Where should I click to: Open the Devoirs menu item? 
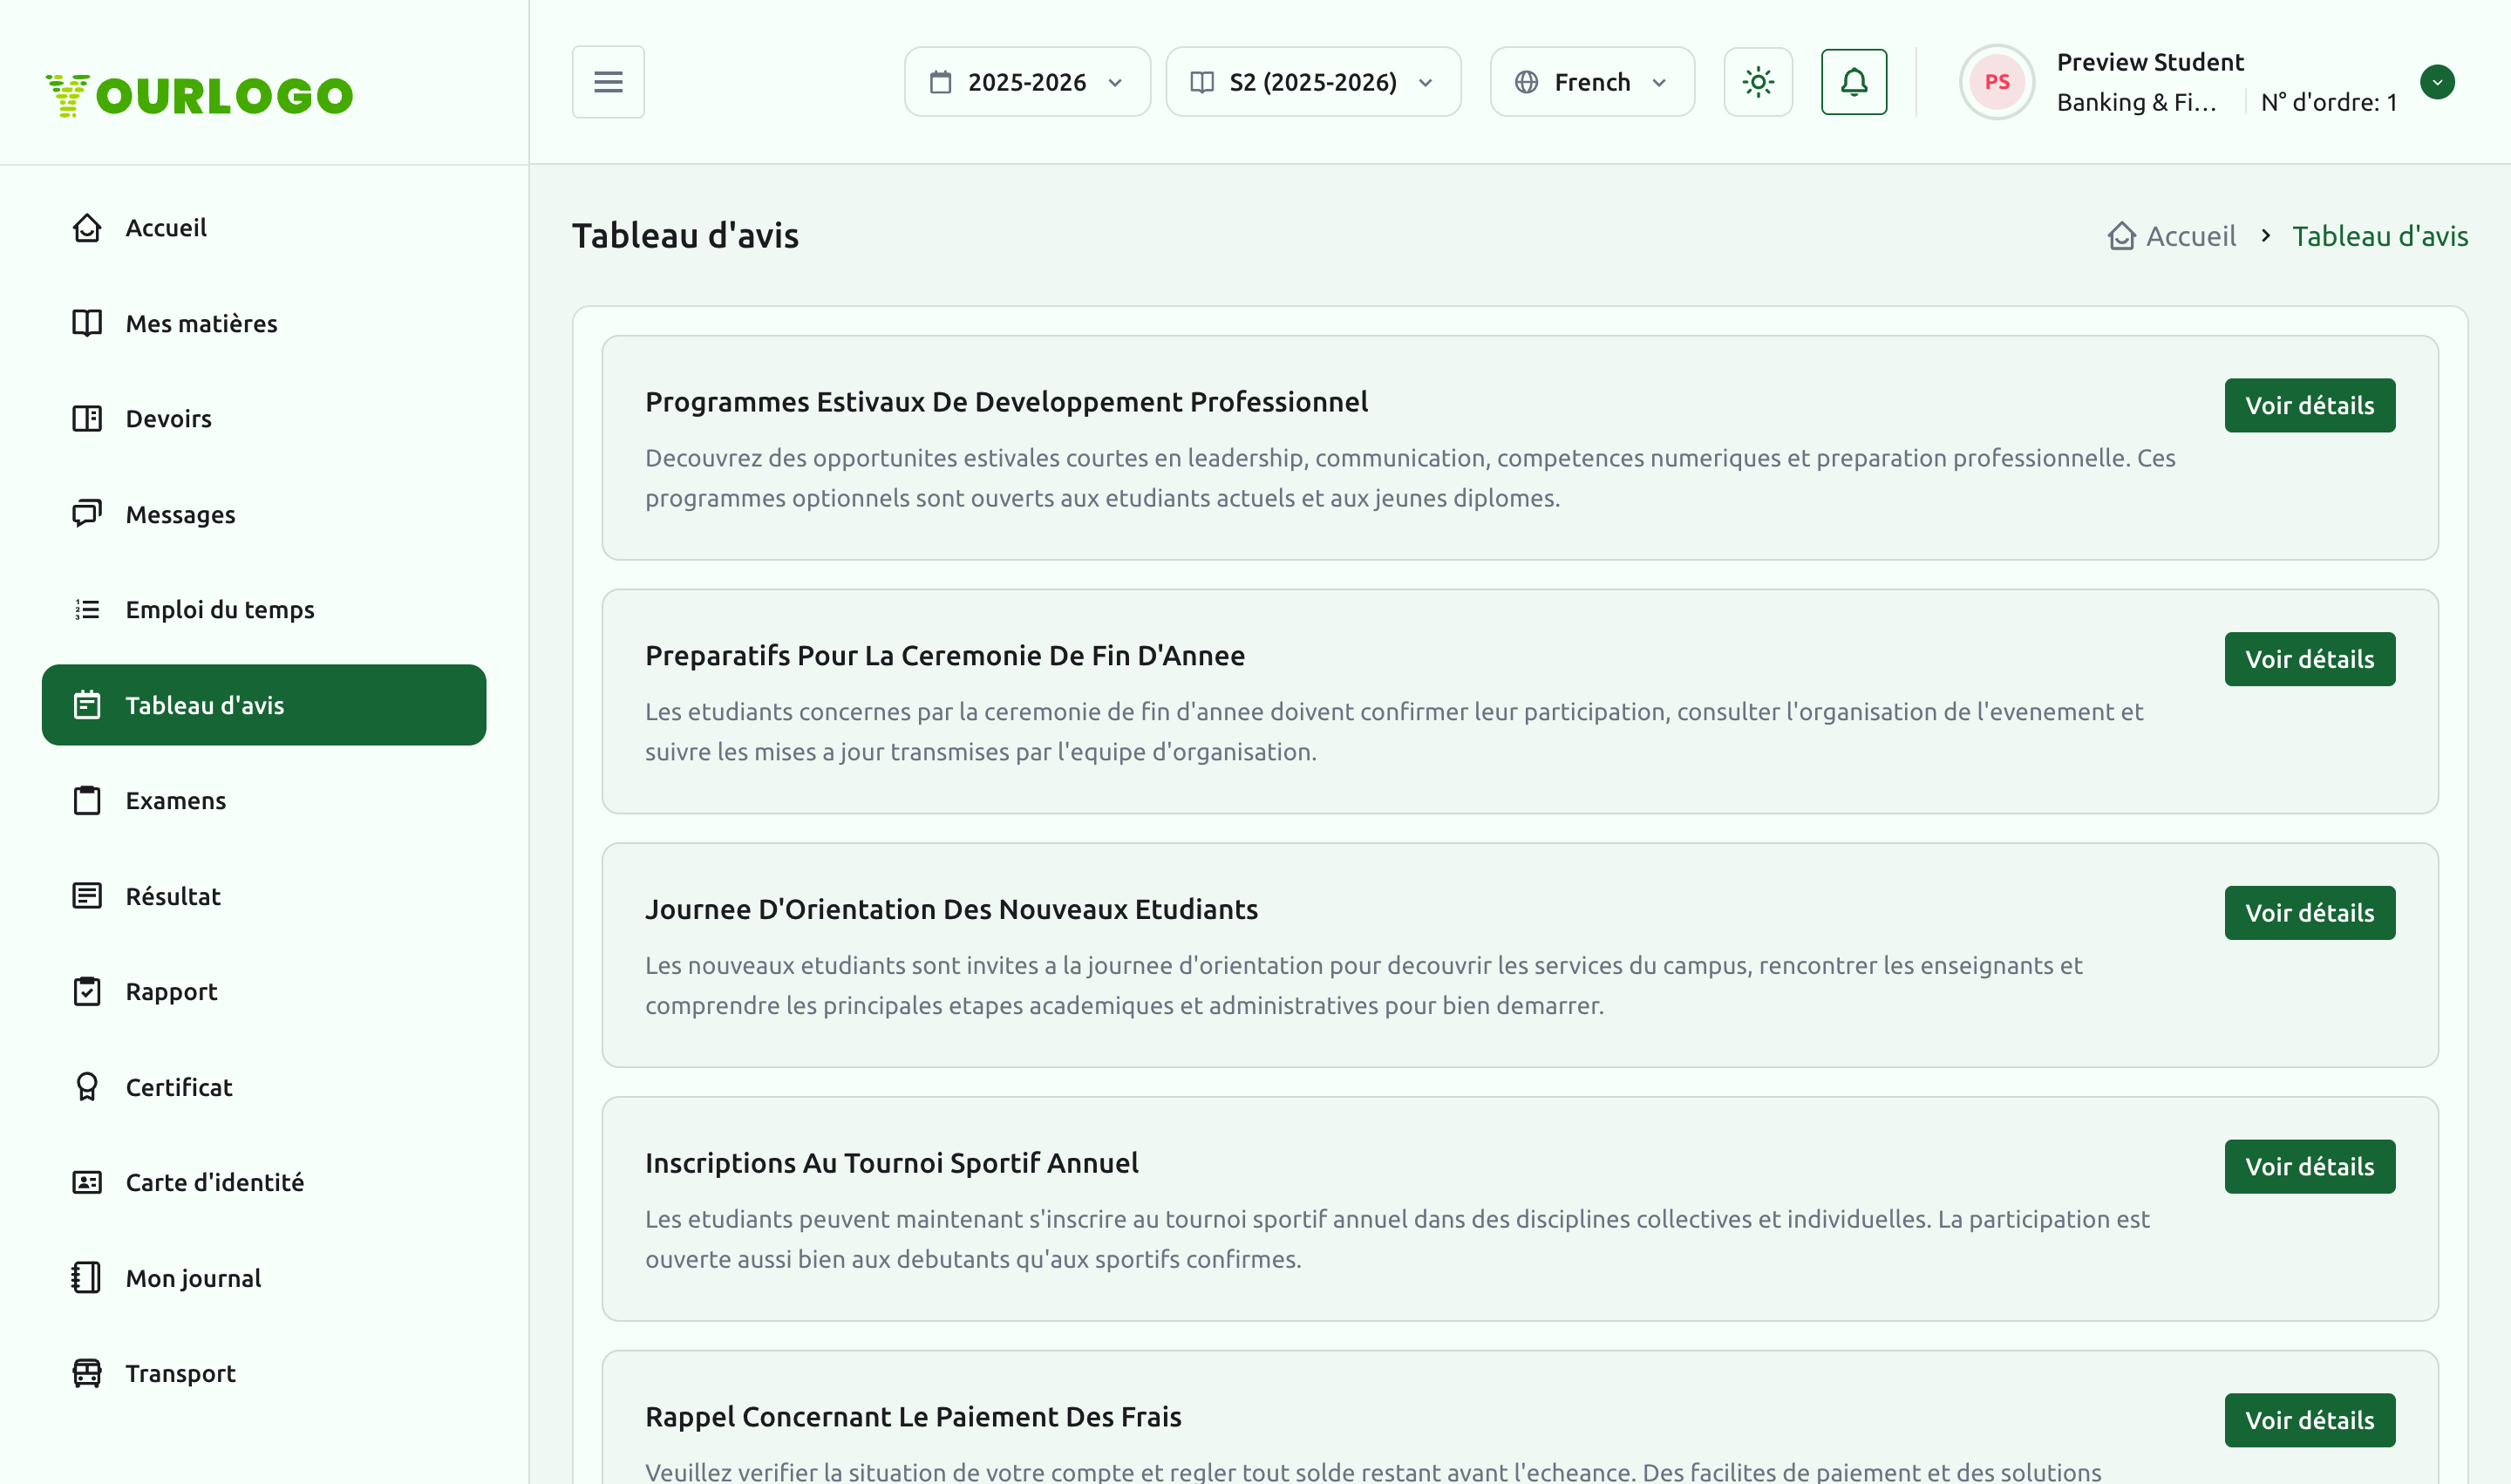(264, 418)
